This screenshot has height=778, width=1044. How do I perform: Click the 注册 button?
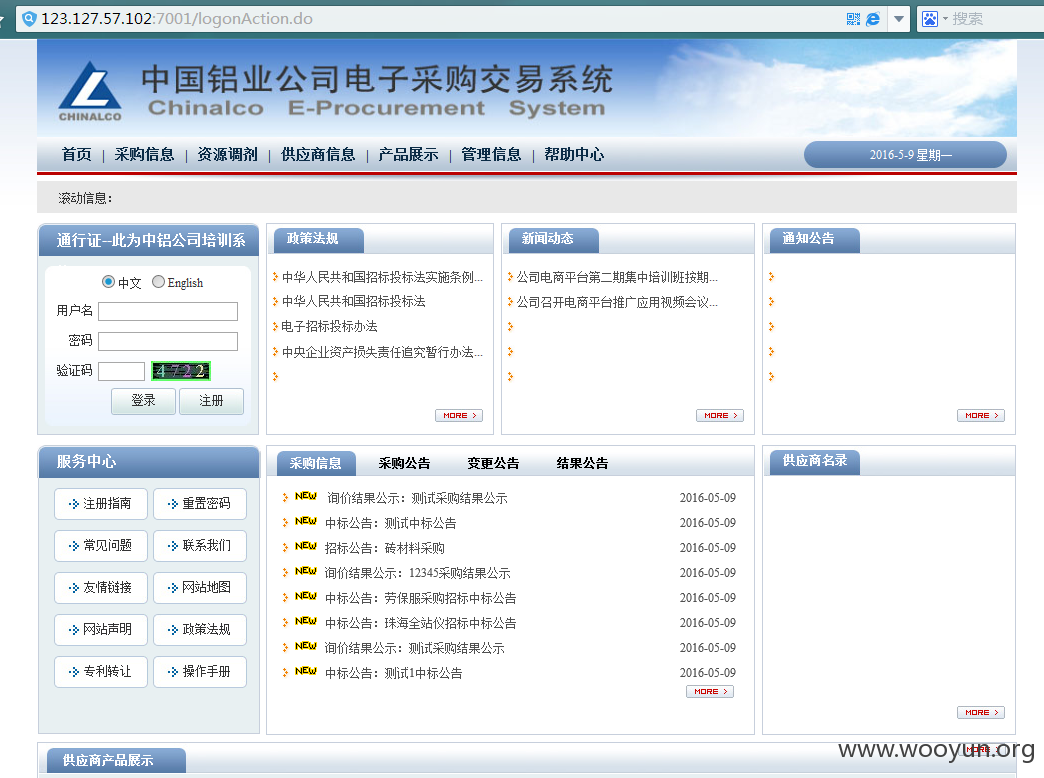[x=211, y=401]
